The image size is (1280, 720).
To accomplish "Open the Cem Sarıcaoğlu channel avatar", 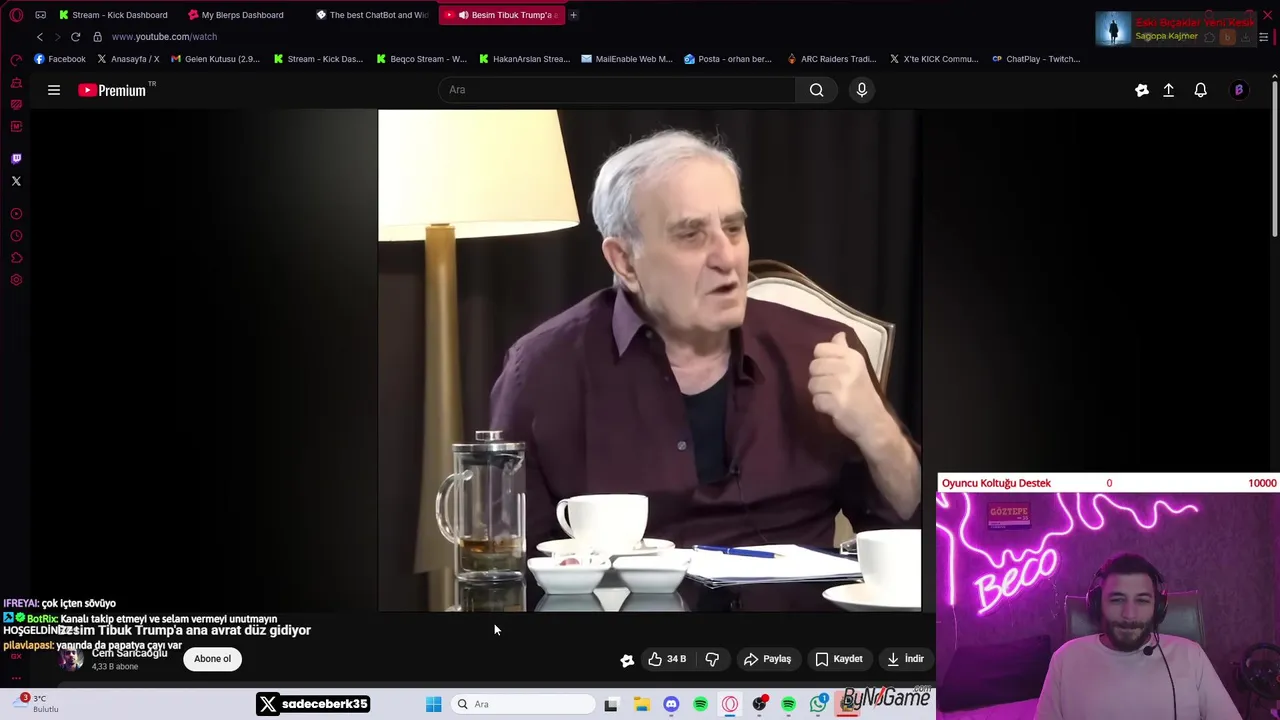I will [x=70, y=659].
